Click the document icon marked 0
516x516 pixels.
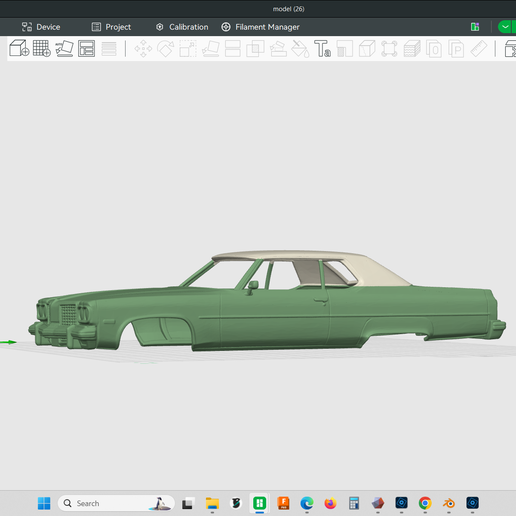coord(434,49)
